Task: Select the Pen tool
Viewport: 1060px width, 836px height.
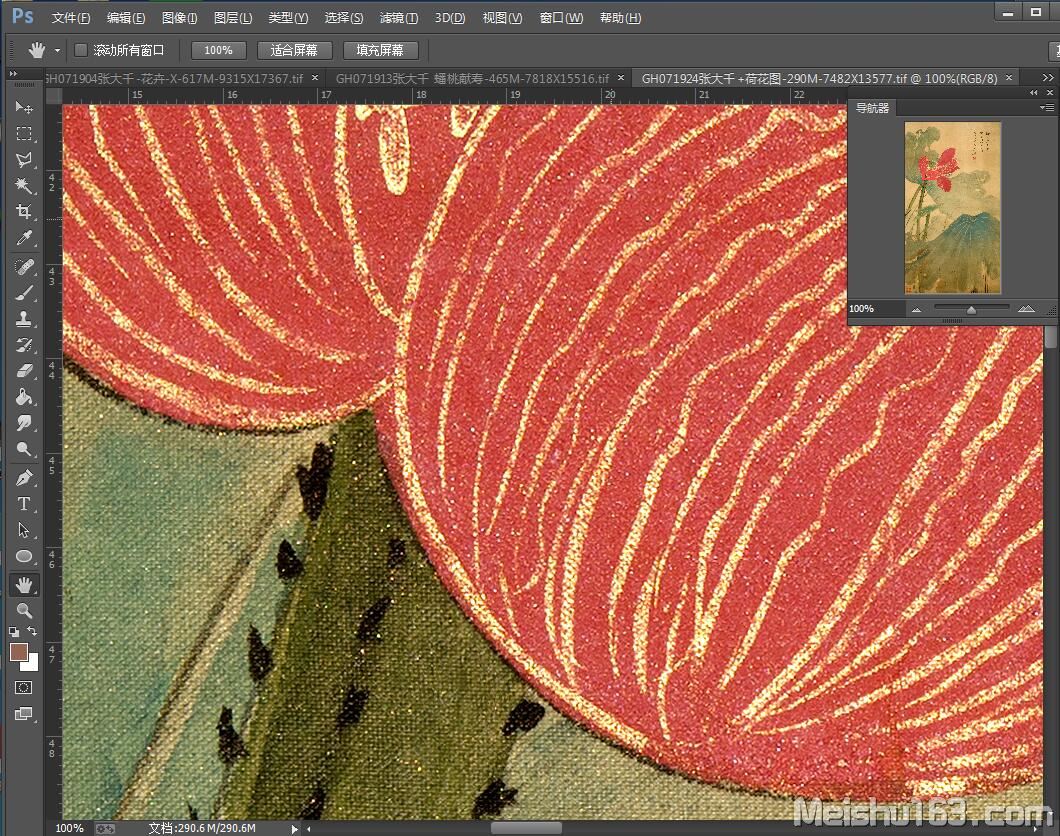Action: tap(24, 478)
